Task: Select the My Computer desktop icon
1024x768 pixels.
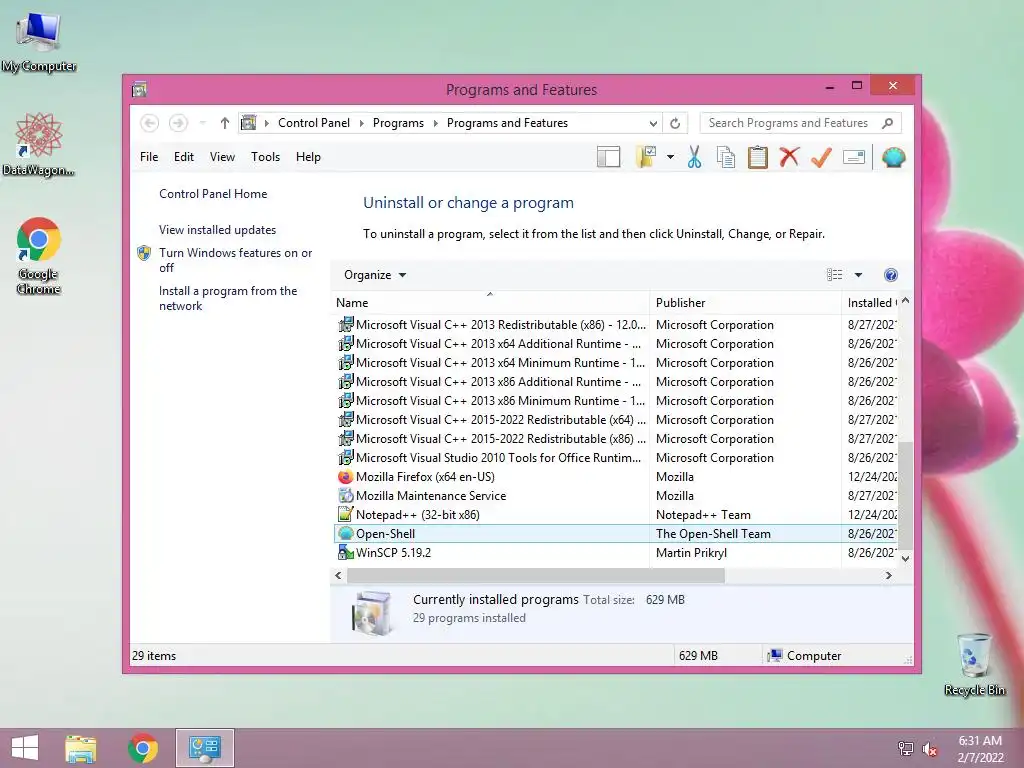Action: pyautogui.click(x=39, y=42)
